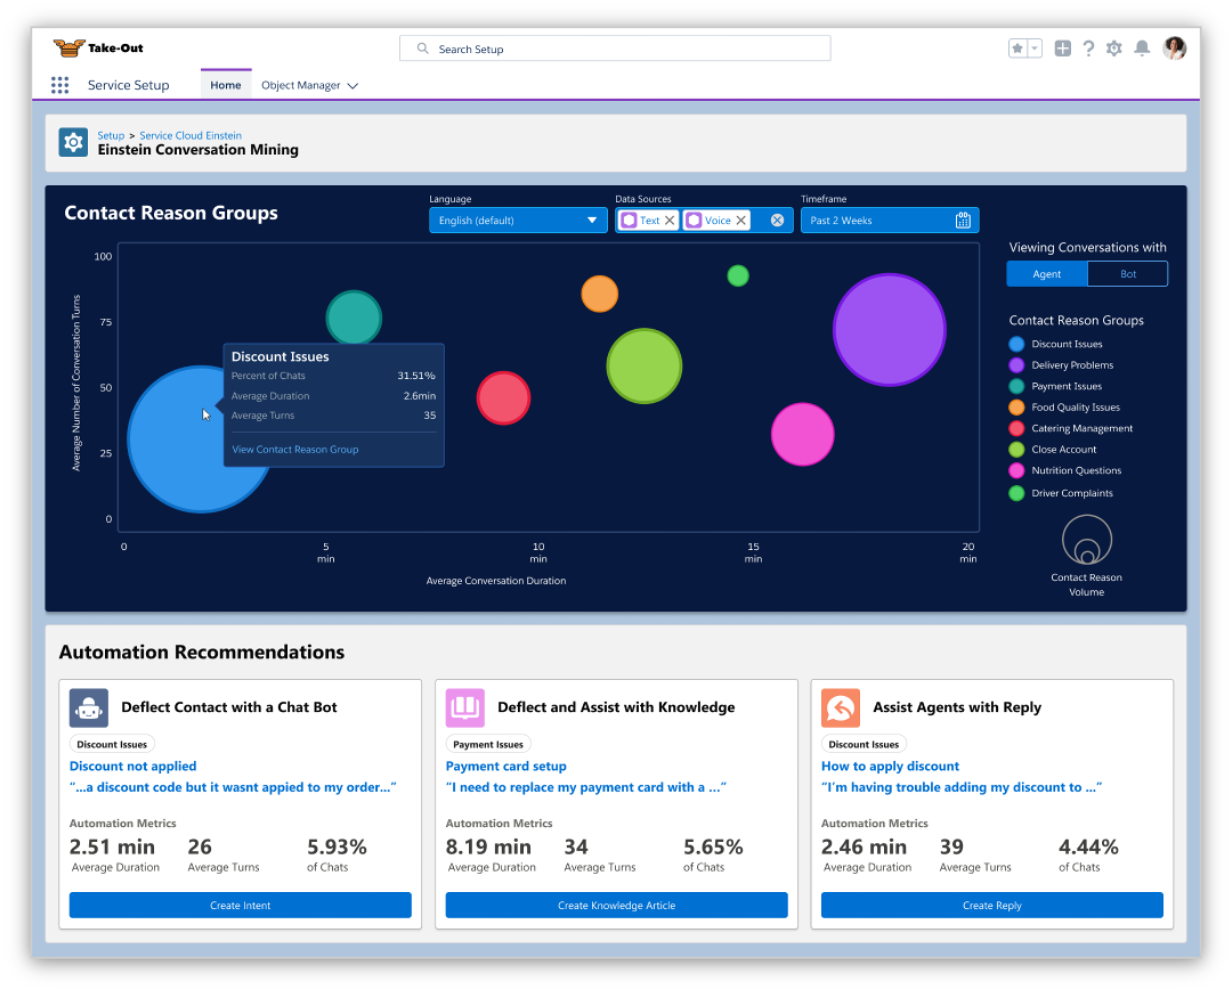The width and height of the screenshot is (1232, 992).
Task: Click the Create Intent button
Action: click(x=240, y=905)
